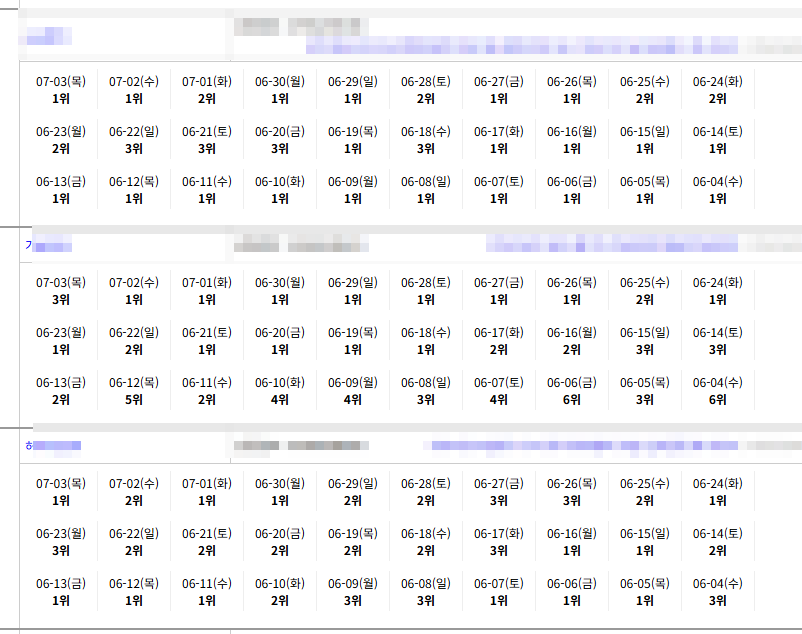Choose the 06-28(토) cell showing 1위
Viewport: 802px width, 634px height.
(x=426, y=291)
